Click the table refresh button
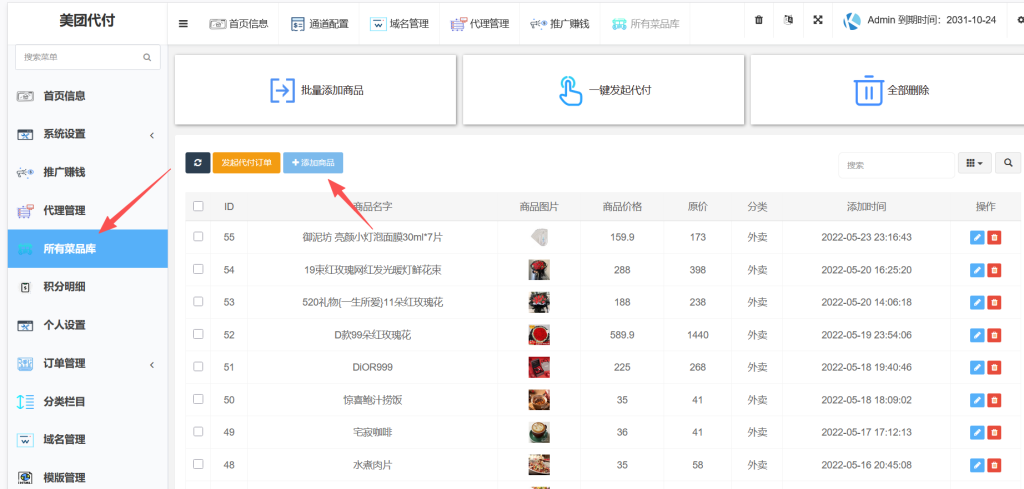 (x=198, y=163)
